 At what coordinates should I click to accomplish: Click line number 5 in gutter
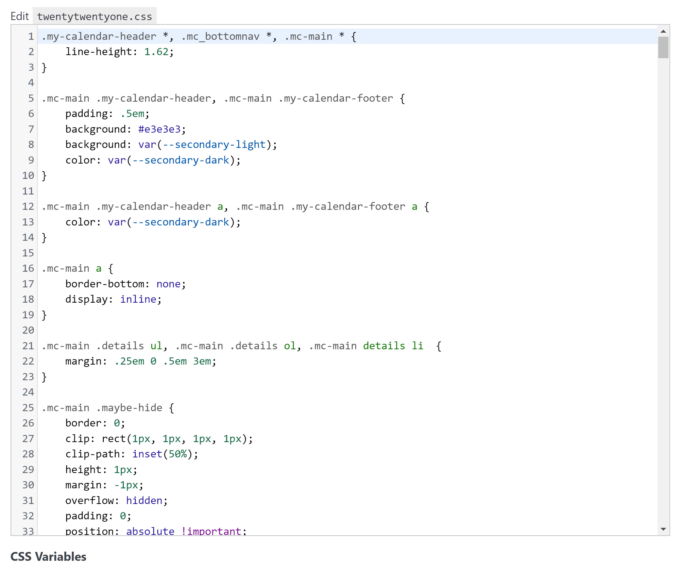(31, 98)
